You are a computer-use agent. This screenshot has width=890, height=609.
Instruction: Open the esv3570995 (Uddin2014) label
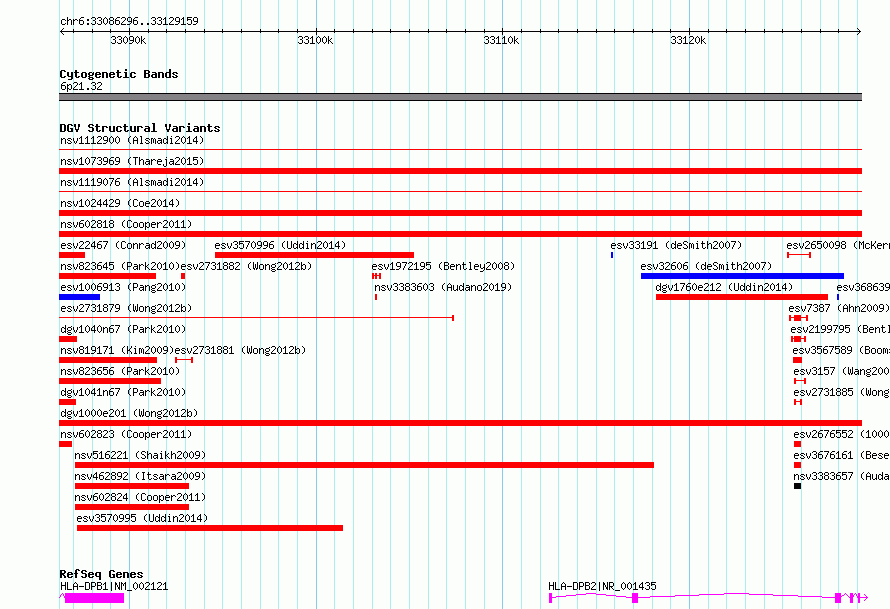click(x=142, y=518)
